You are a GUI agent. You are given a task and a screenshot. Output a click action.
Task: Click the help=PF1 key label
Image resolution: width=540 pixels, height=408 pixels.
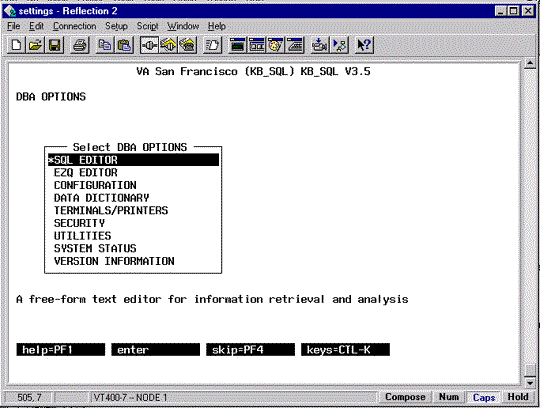pos(61,349)
